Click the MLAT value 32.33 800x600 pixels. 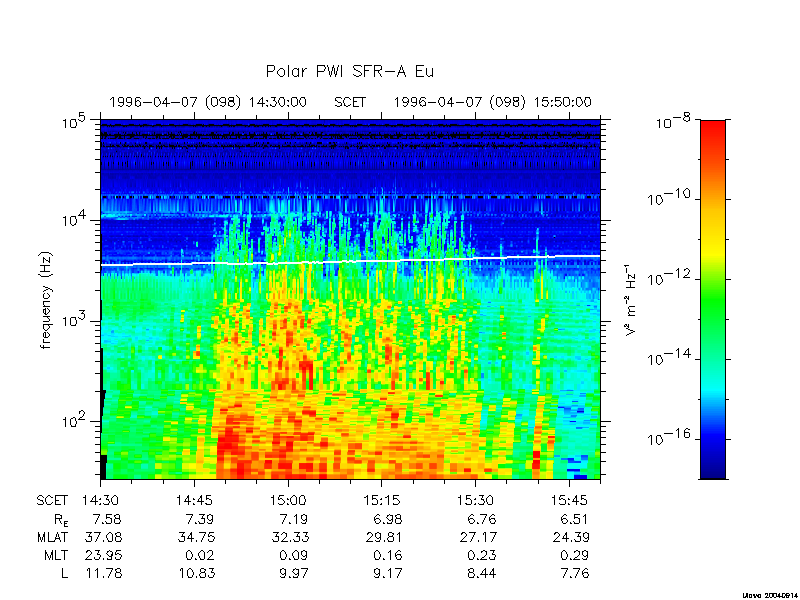click(x=290, y=537)
